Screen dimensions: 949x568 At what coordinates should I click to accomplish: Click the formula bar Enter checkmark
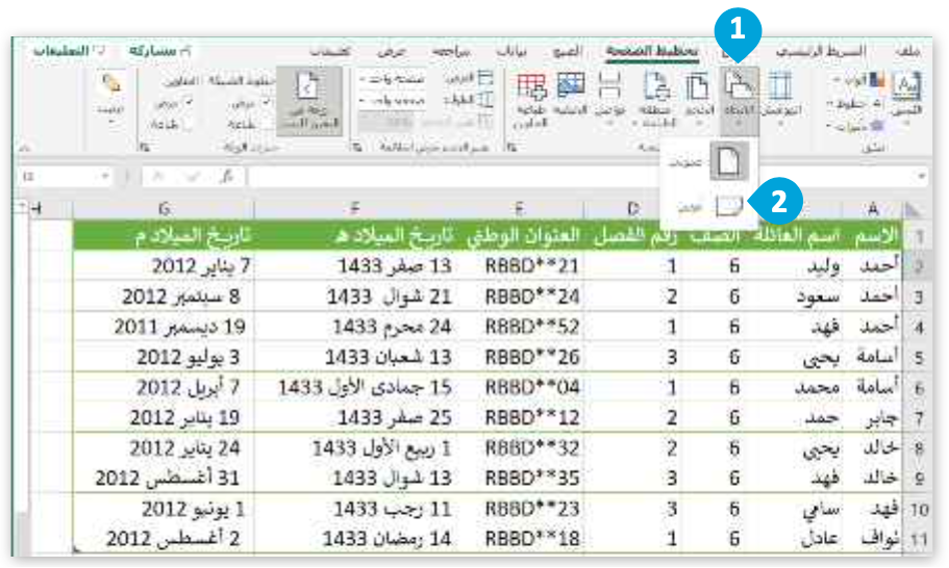click(192, 177)
